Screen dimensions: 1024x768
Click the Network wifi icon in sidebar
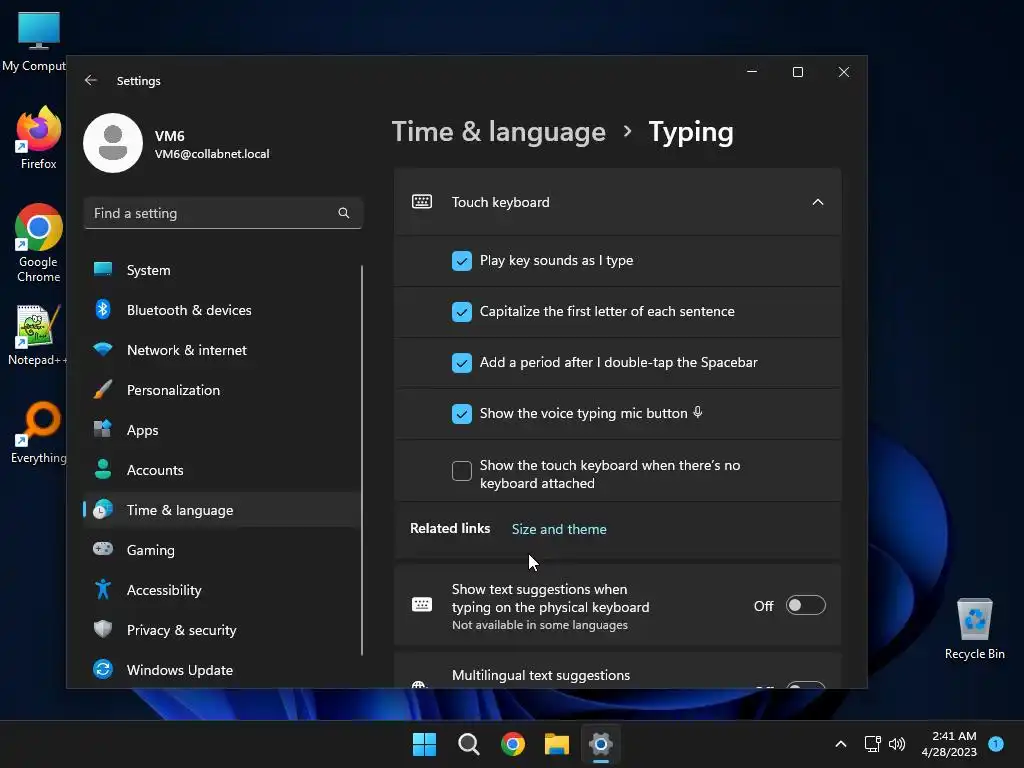click(x=103, y=349)
